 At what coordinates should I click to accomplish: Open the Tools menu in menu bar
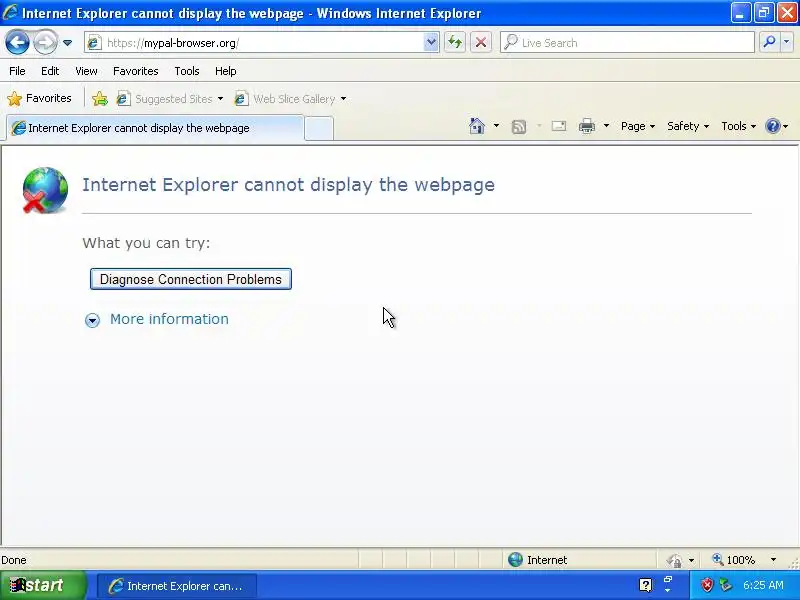[187, 71]
